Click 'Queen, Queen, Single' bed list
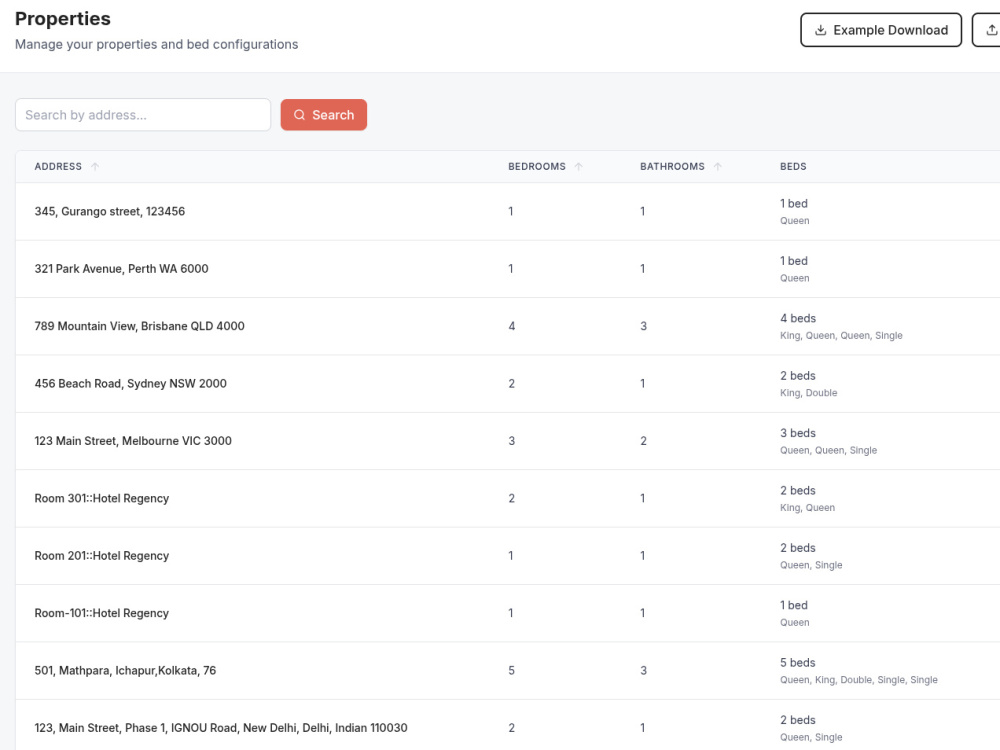 (828, 450)
